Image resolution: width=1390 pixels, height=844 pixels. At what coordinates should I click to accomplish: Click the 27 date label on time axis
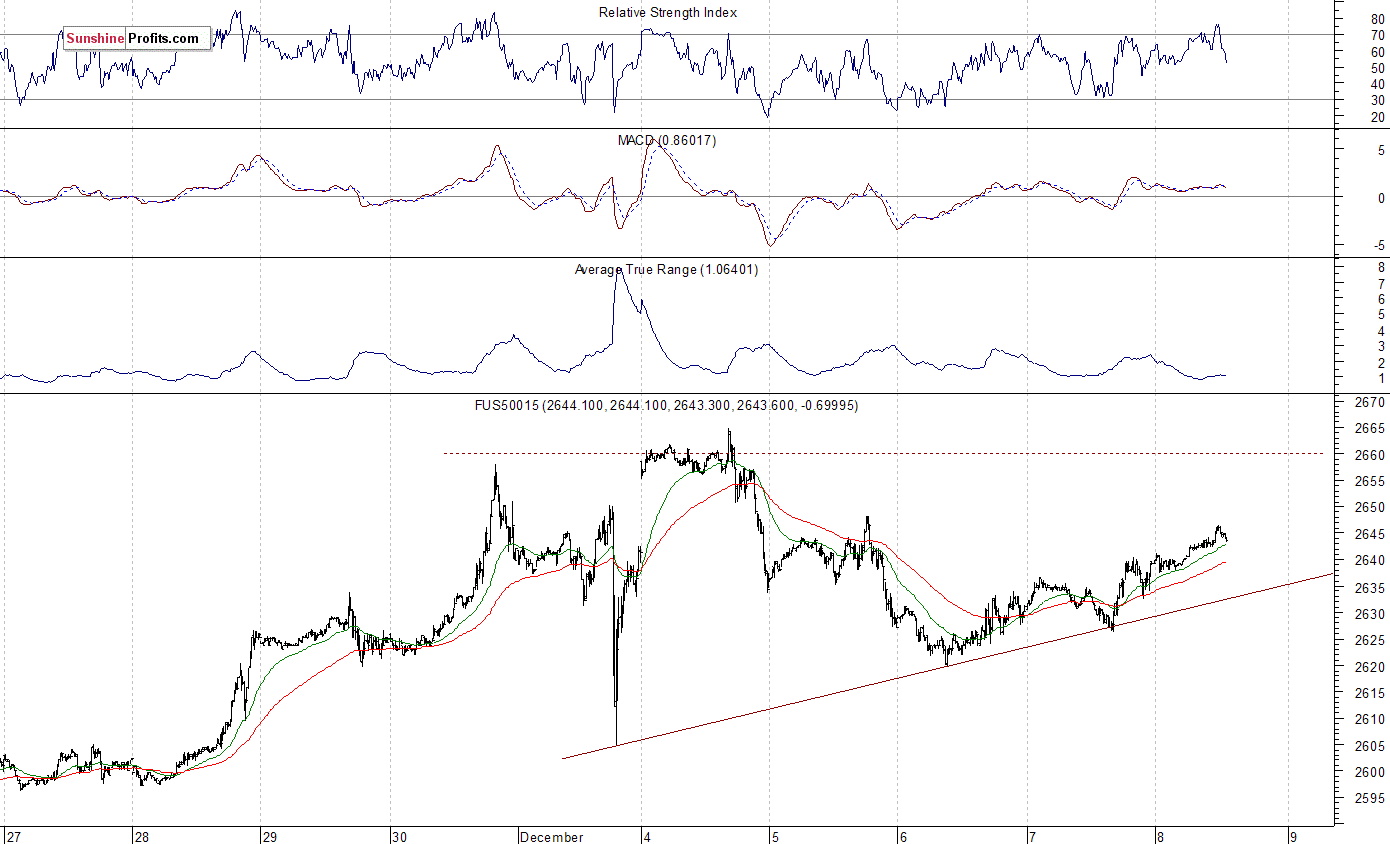[13, 836]
